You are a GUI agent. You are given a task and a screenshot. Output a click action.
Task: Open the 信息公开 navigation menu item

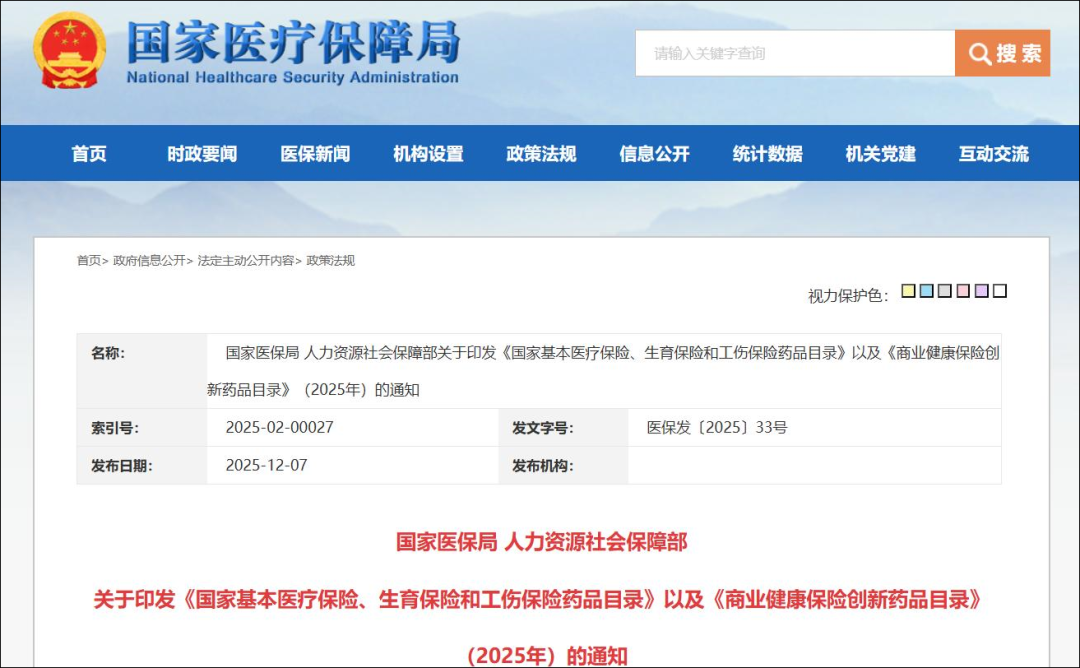click(x=655, y=153)
